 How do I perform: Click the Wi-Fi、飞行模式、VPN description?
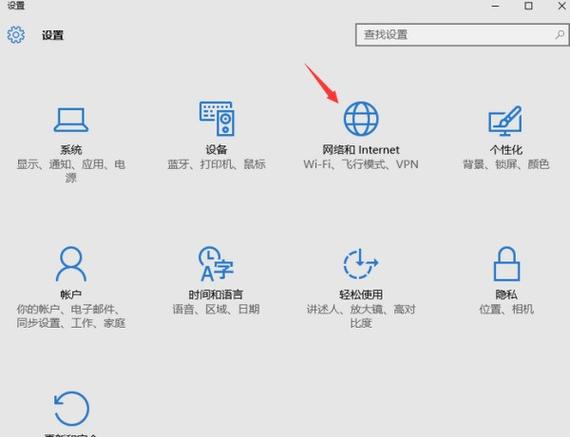click(x=361, y=164)
